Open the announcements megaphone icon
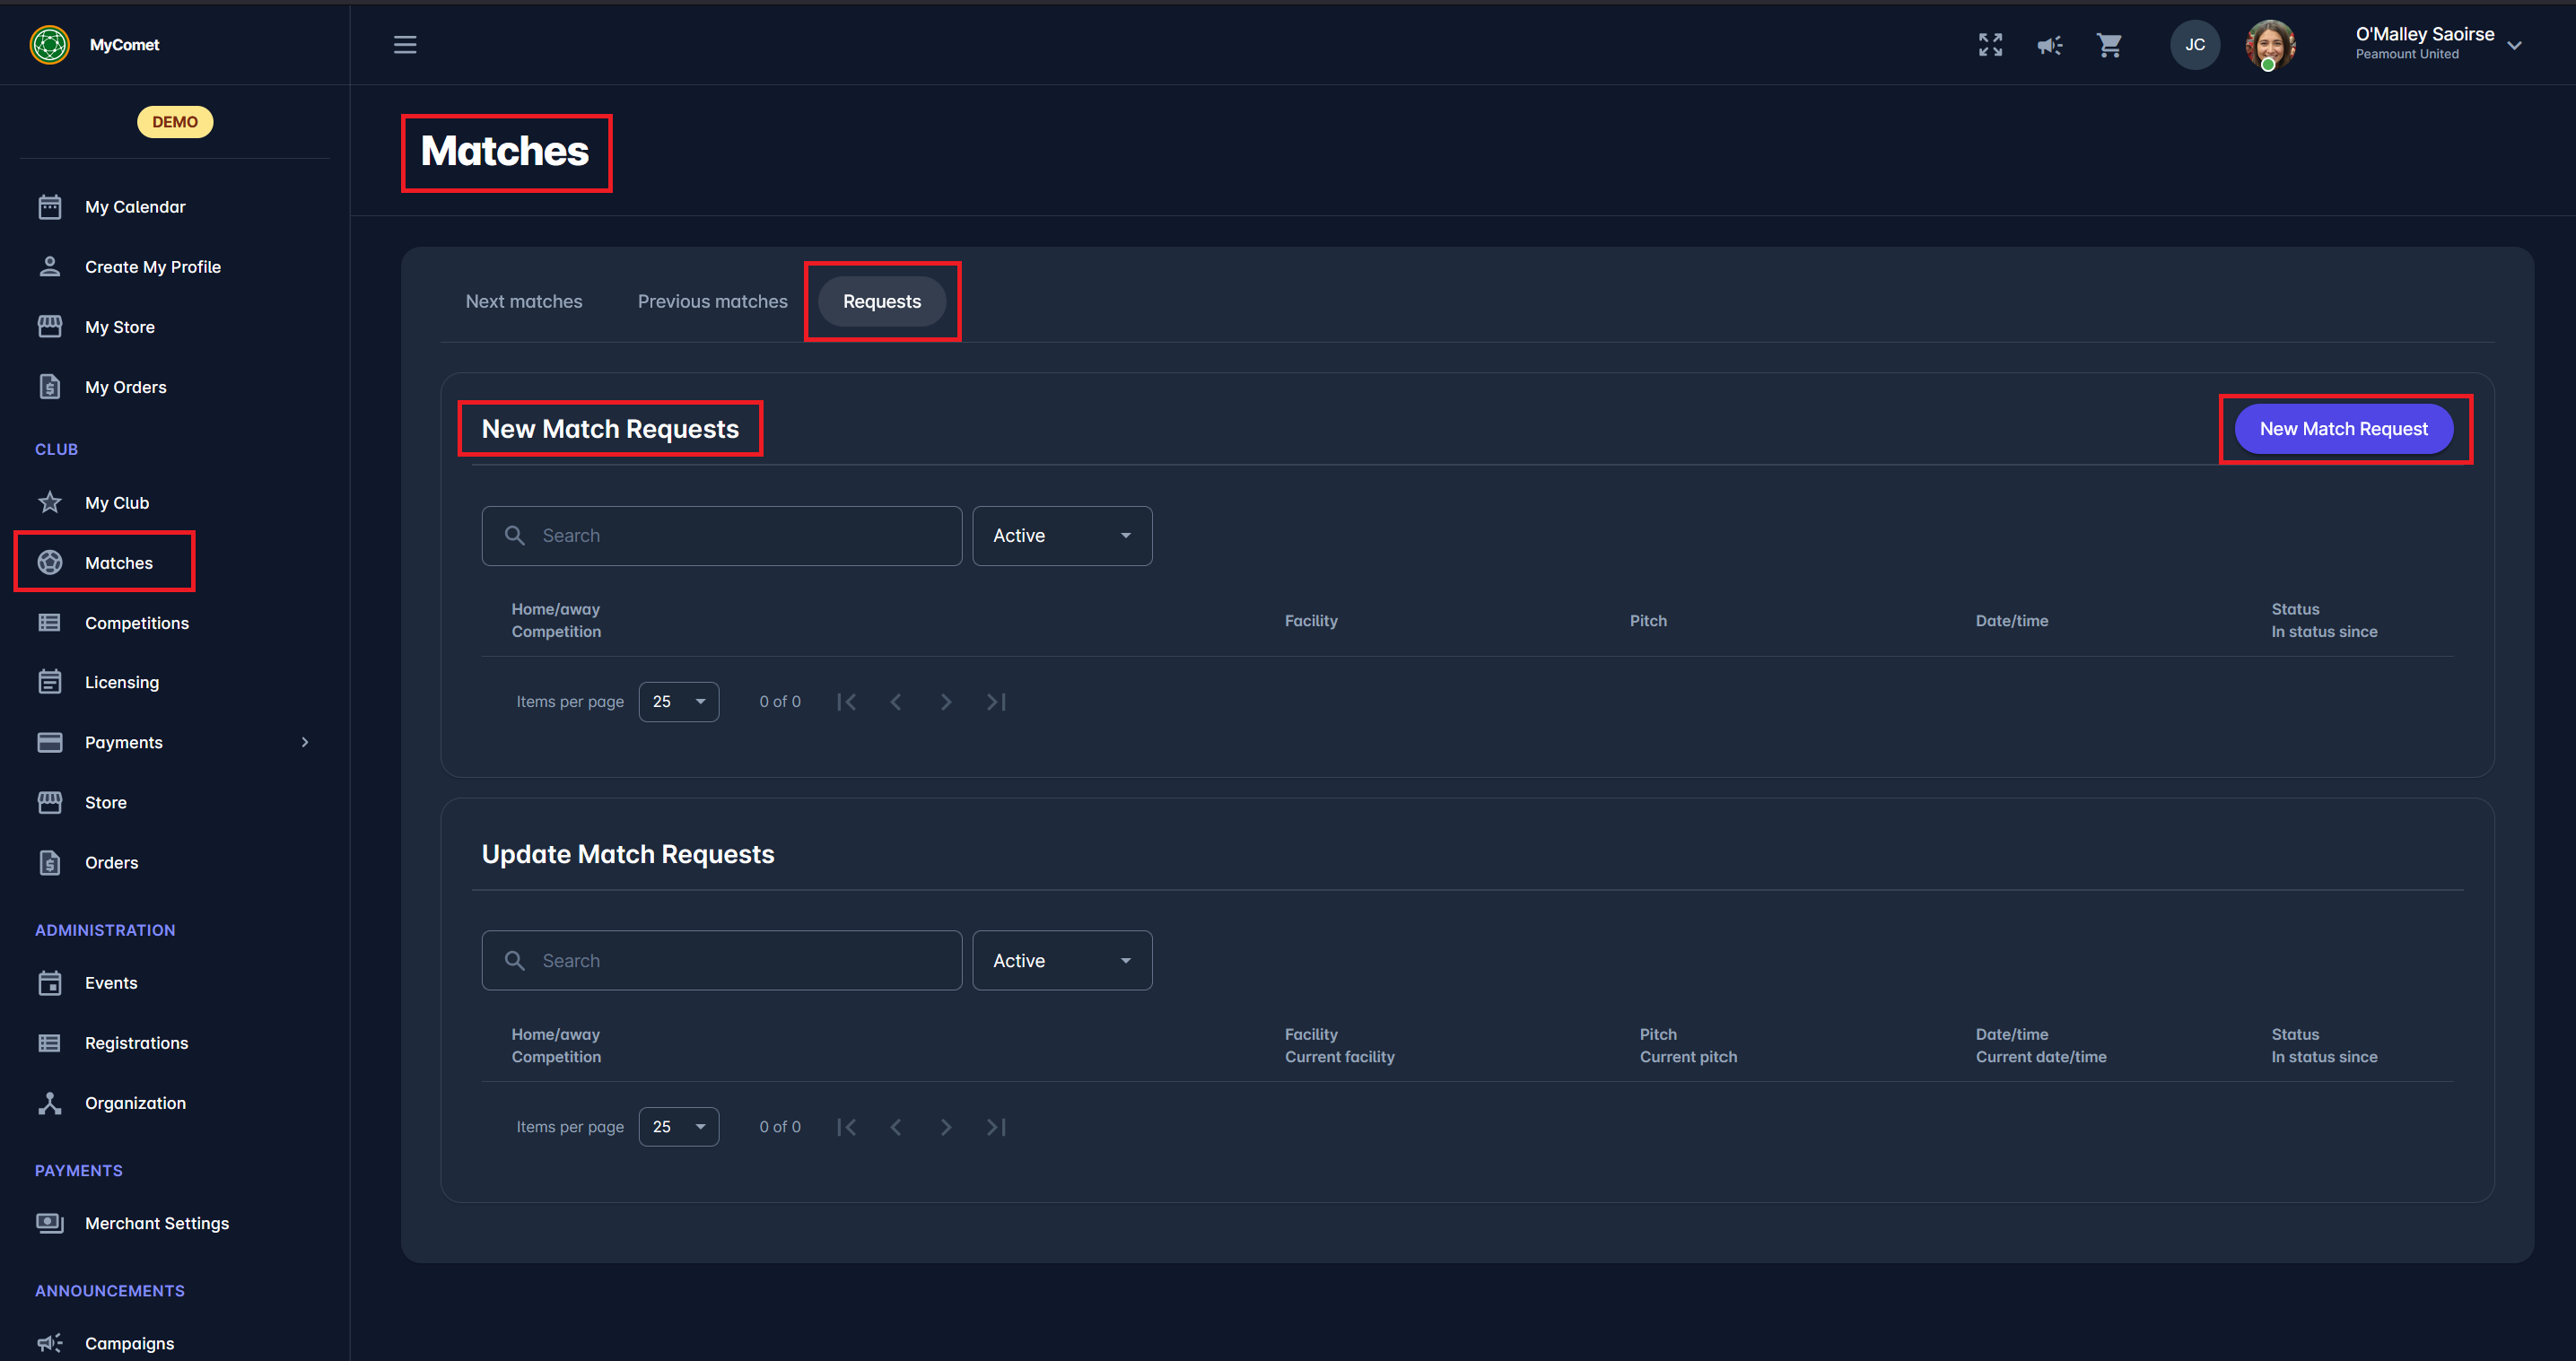The image size is (2576, 1361). 2049,44
